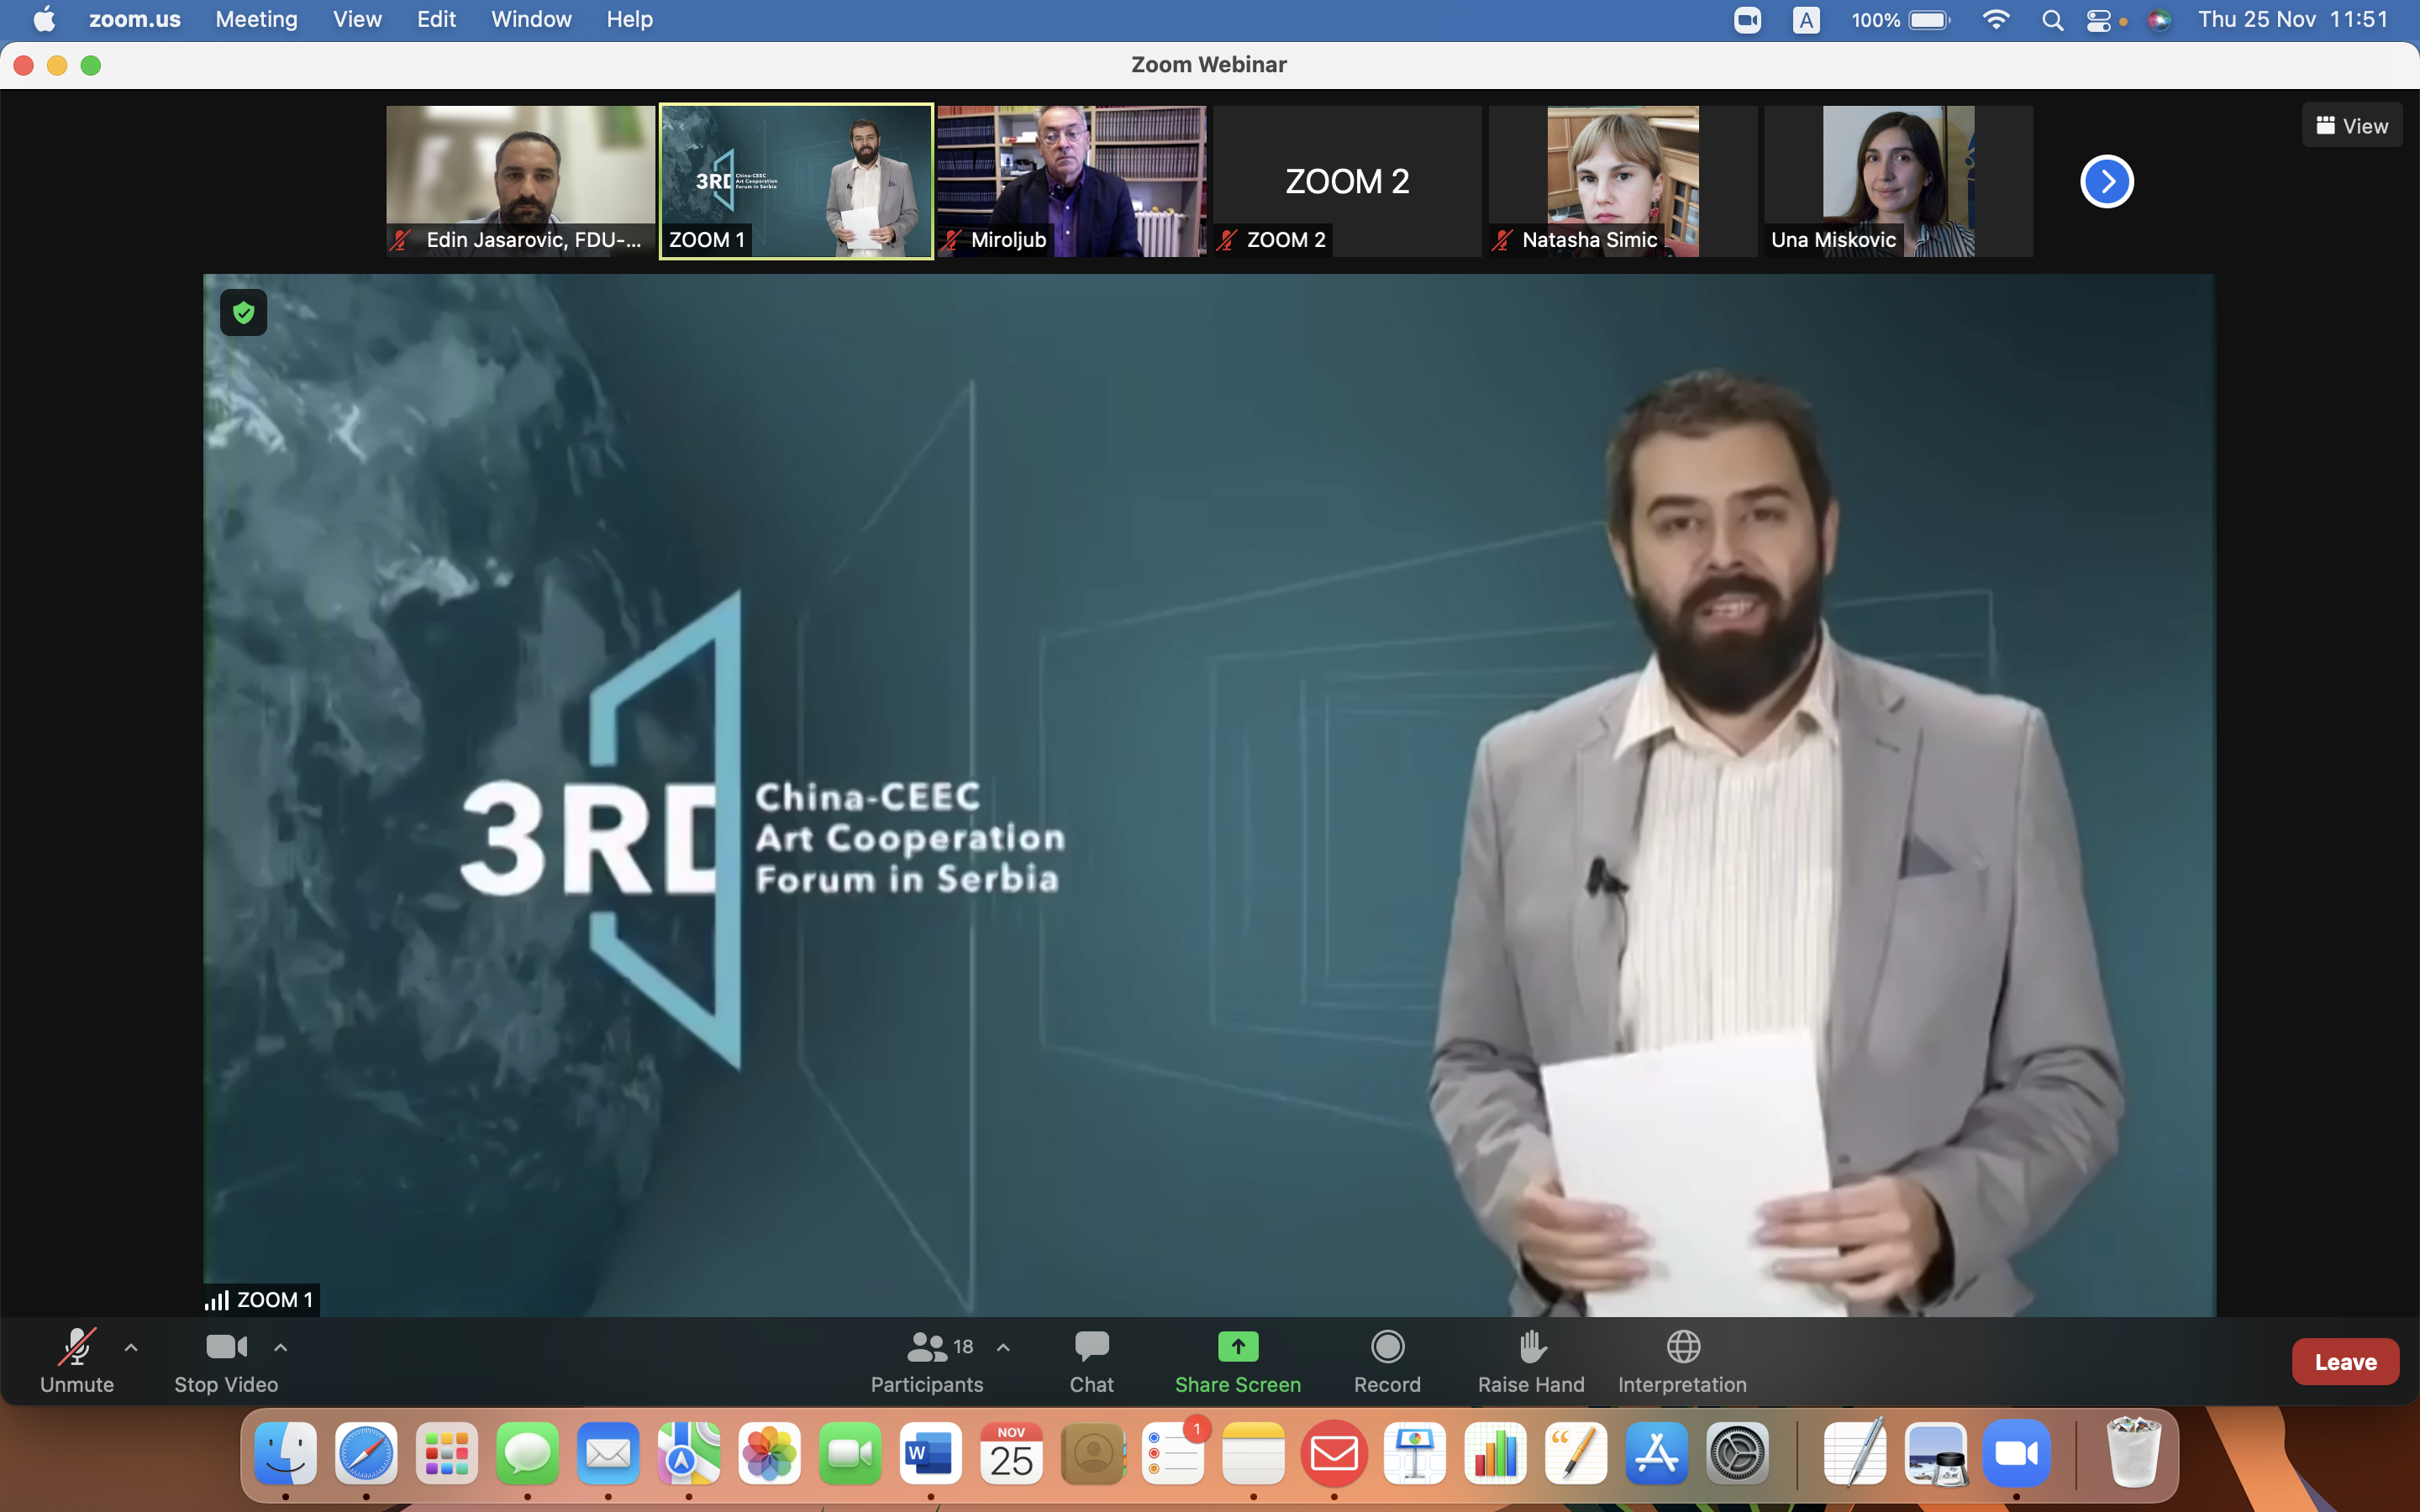Open the Window menu

531,19
